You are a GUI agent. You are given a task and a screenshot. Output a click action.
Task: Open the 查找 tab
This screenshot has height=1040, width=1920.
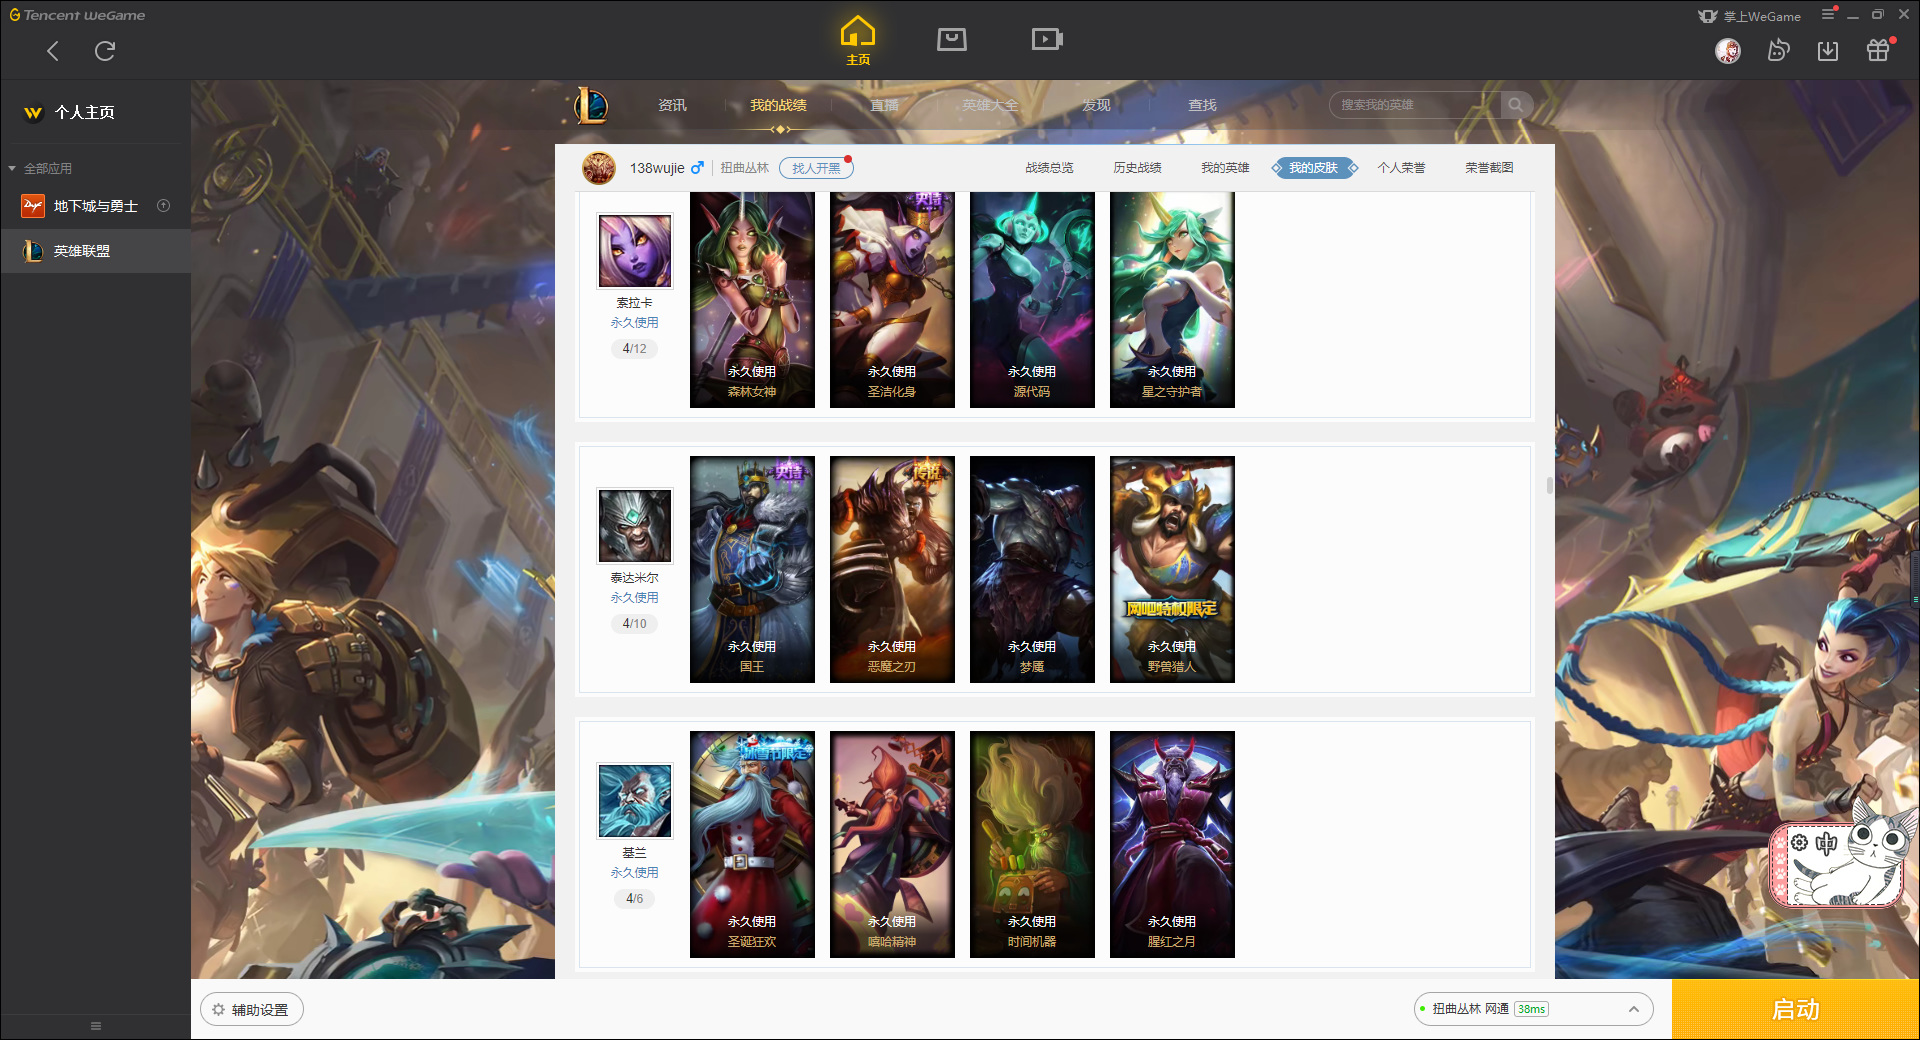click(1202, 105)
